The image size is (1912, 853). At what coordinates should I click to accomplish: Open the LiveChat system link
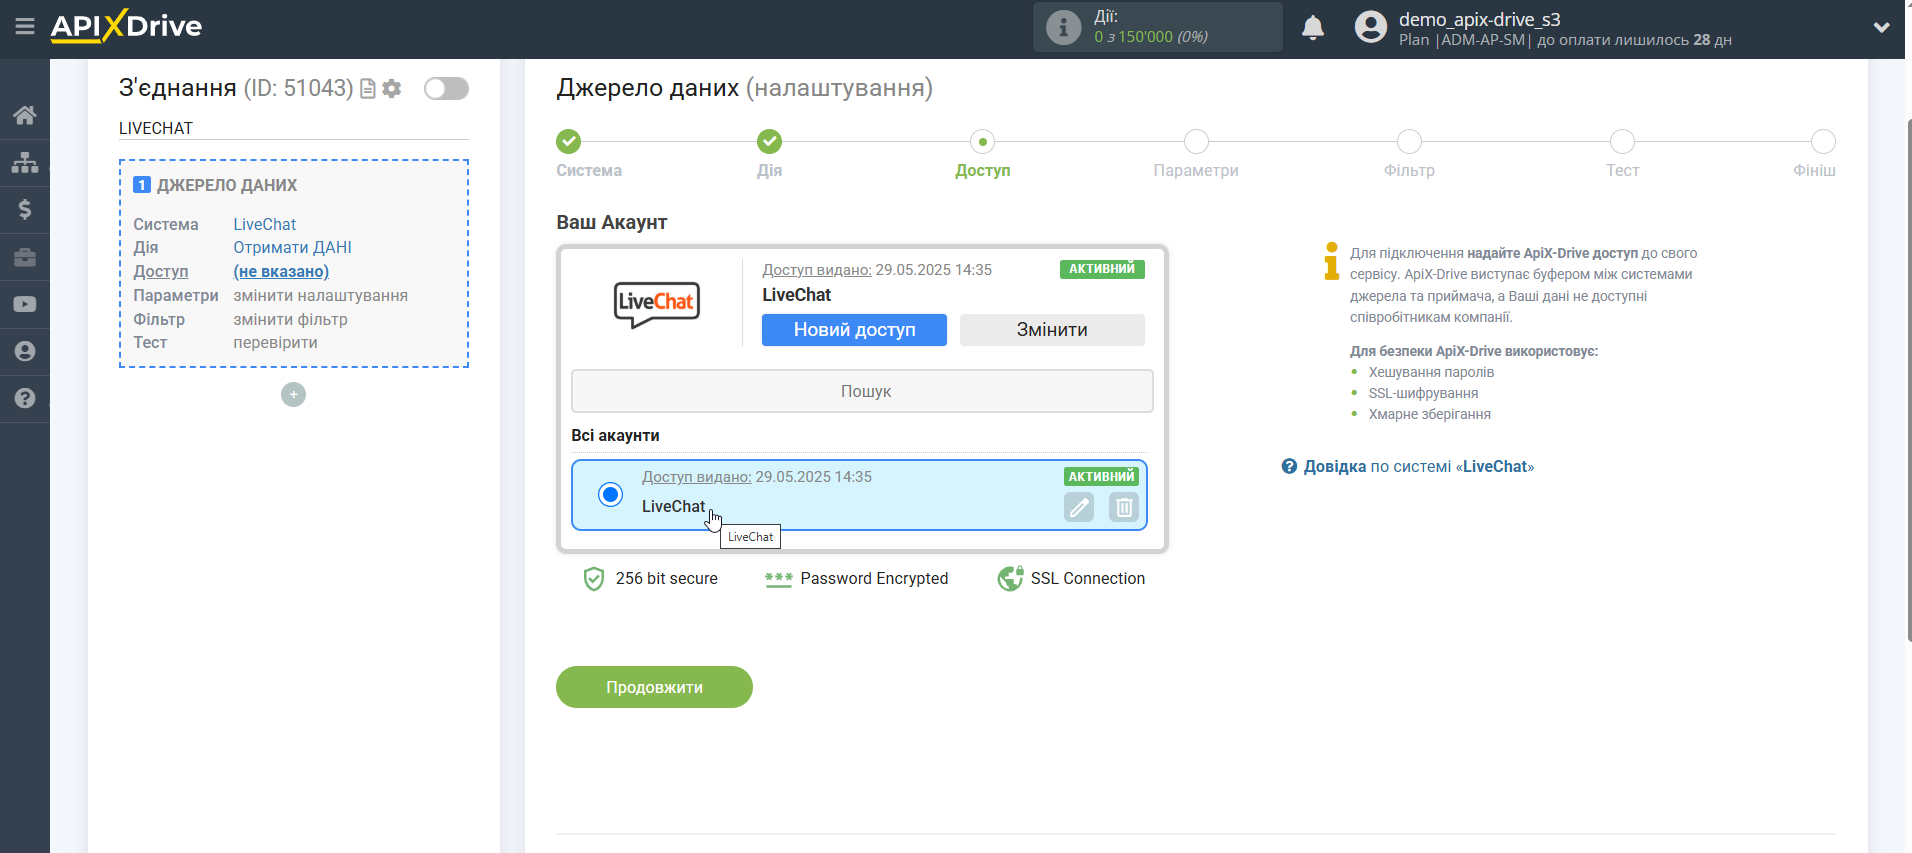tap(264, 224)
